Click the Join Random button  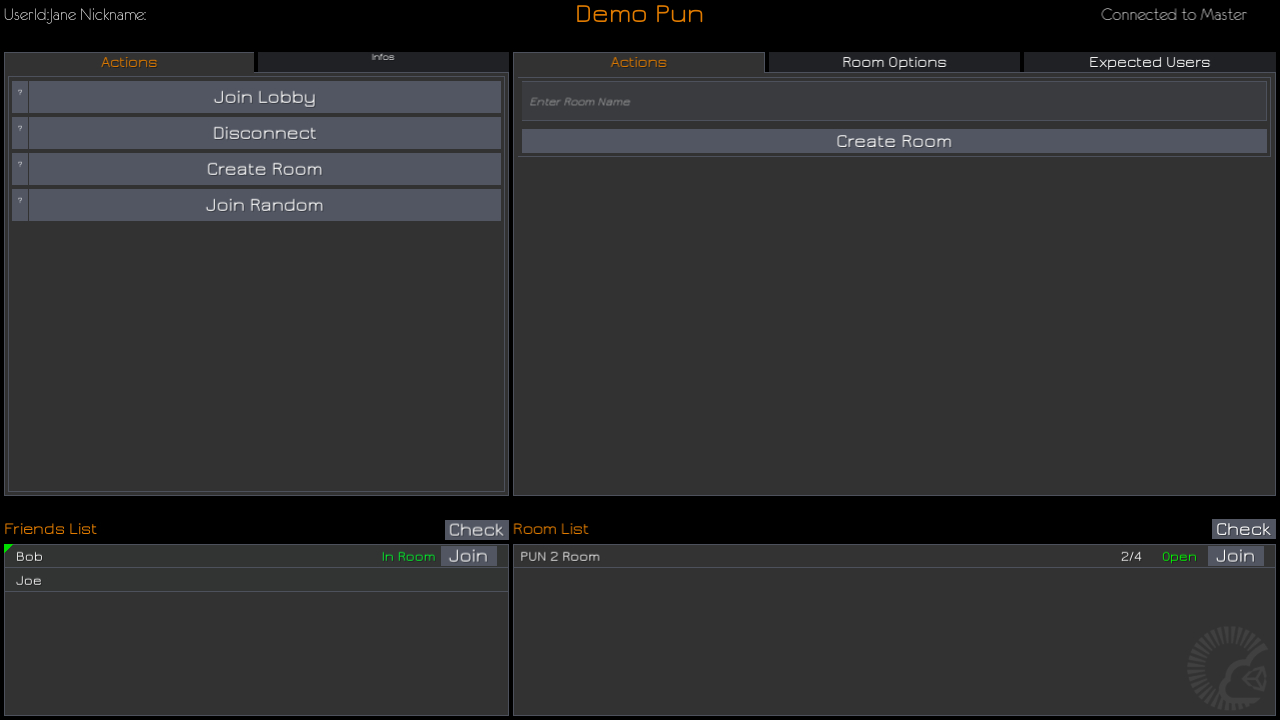pos(265,205)
